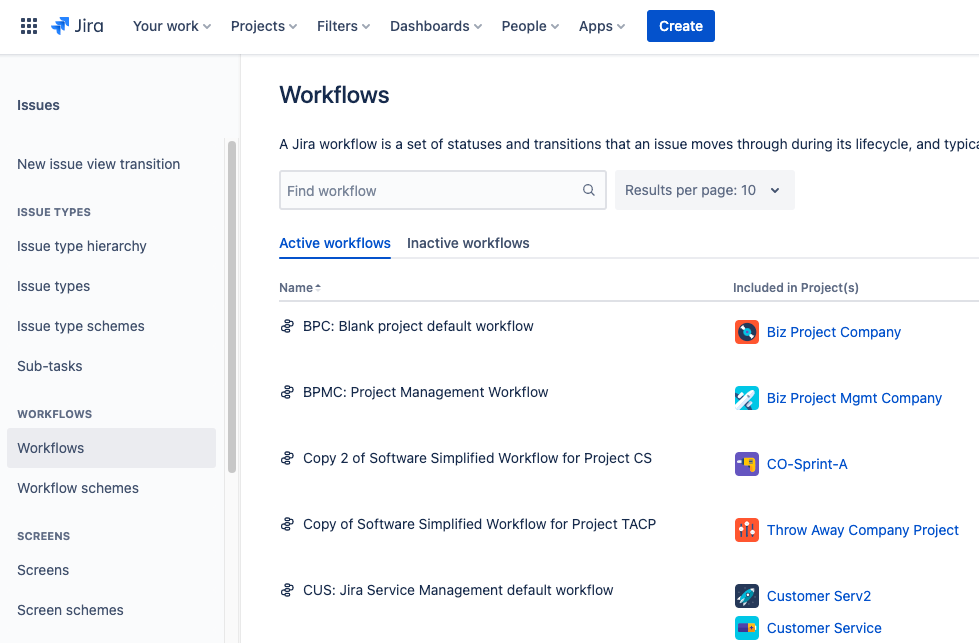The height and width of the screenshot is (643, 979).
Task: Open Customer Service project link
Action: 824,628
